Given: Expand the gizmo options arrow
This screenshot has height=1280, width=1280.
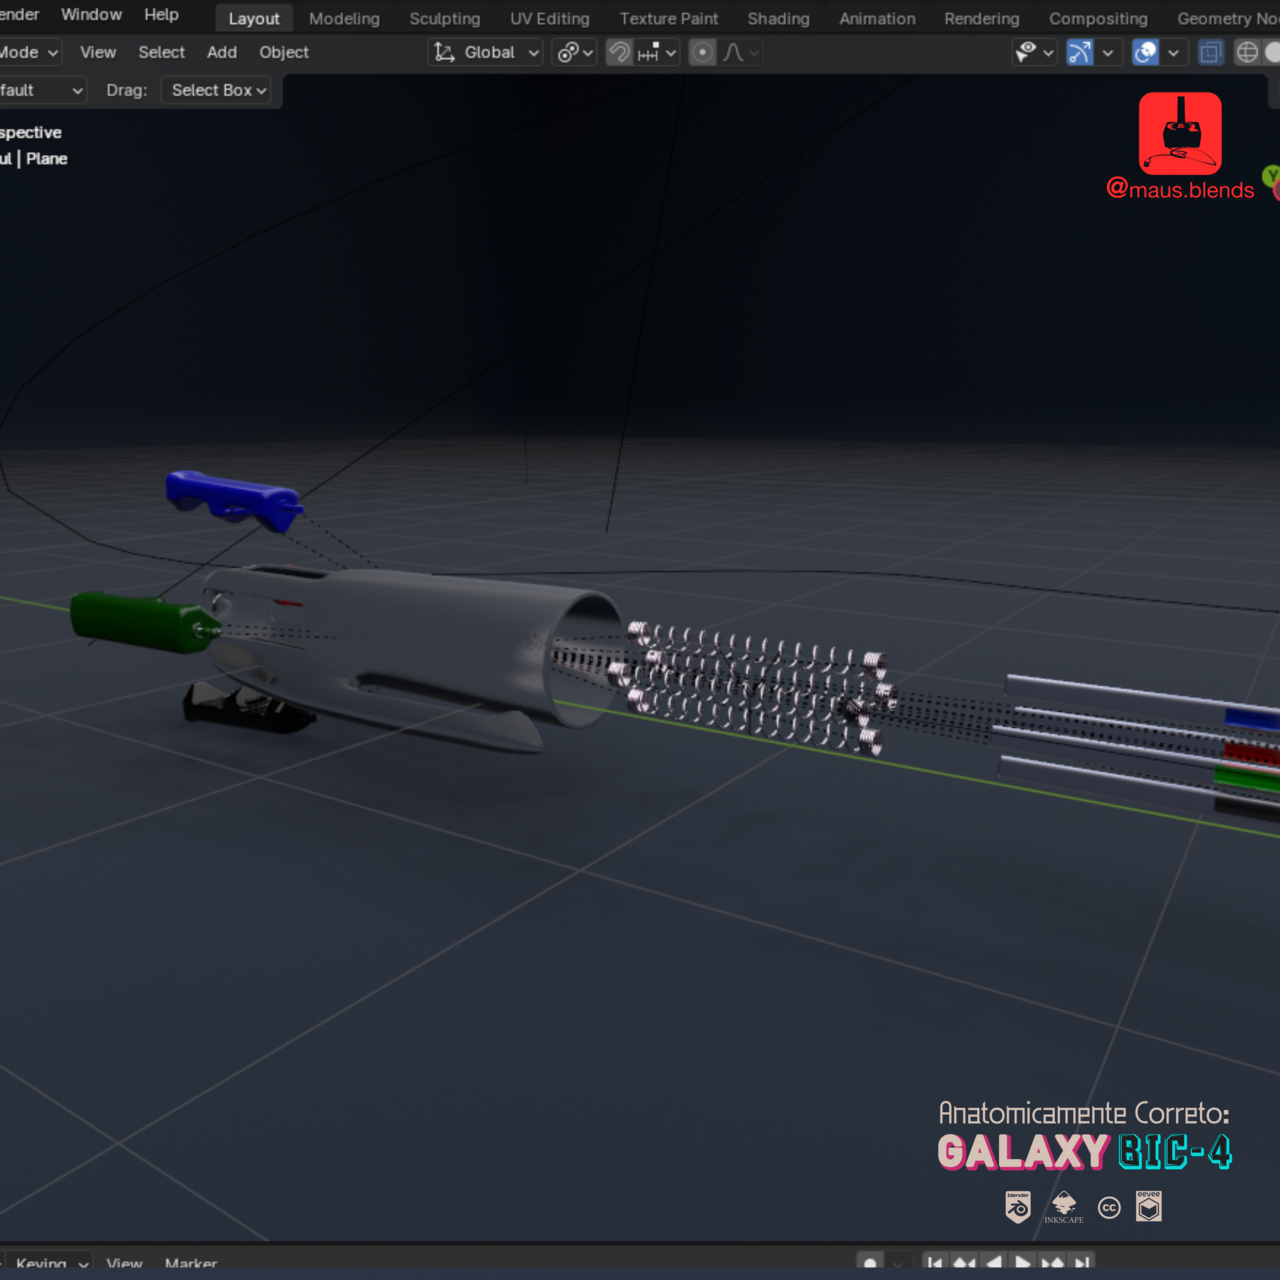Looking at the screenshot, I should coord(1107,52).
